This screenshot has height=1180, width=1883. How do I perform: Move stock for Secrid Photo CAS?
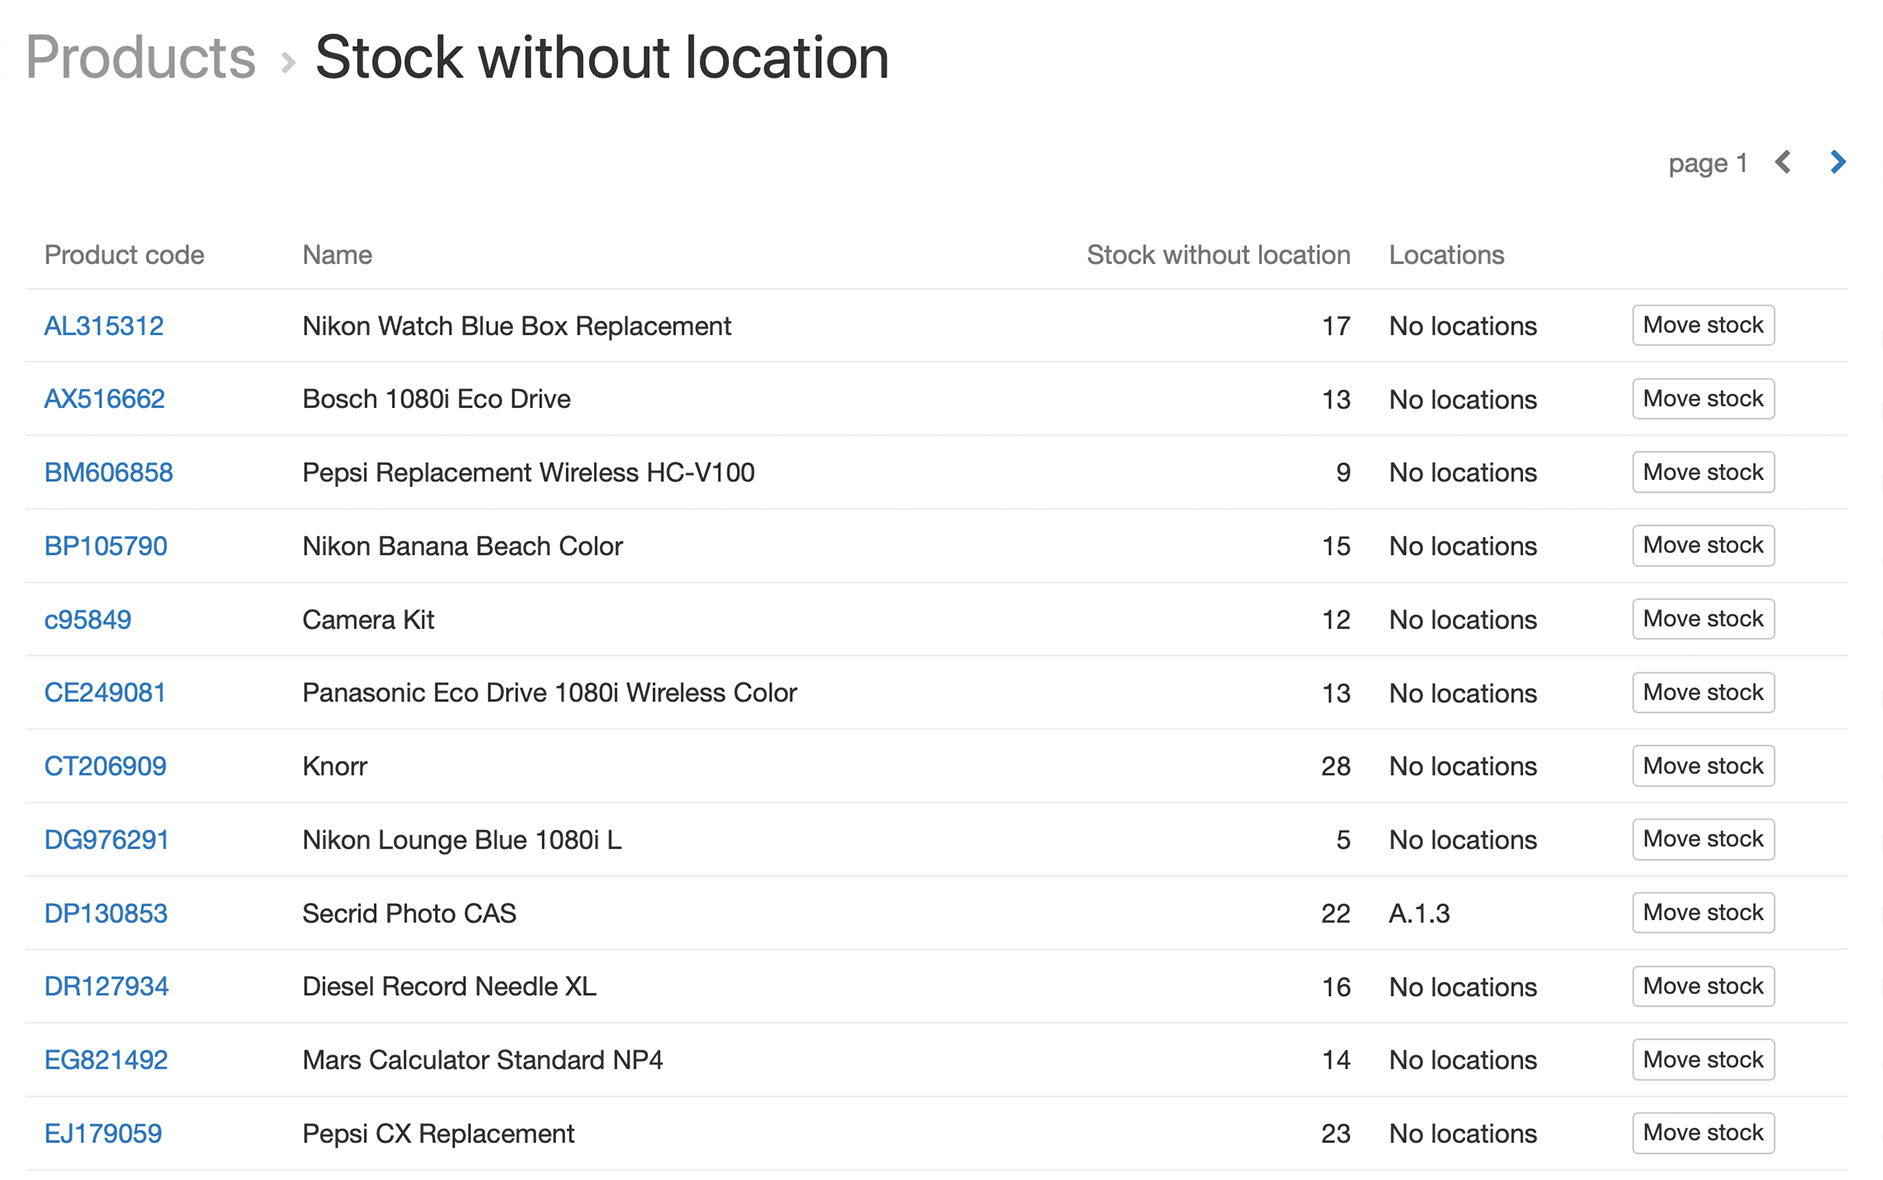click(x=1703, y=912)
